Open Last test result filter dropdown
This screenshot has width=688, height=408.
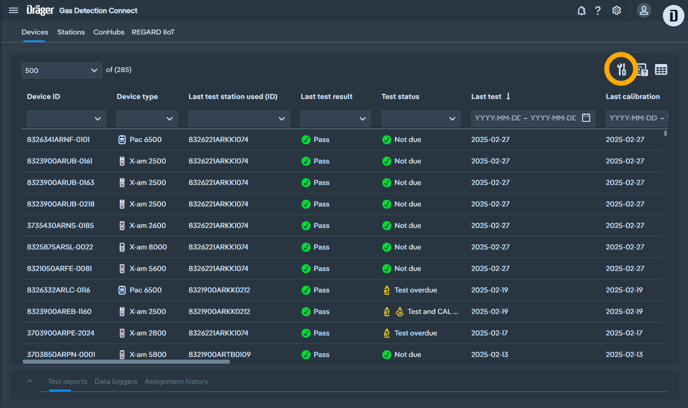336,118
